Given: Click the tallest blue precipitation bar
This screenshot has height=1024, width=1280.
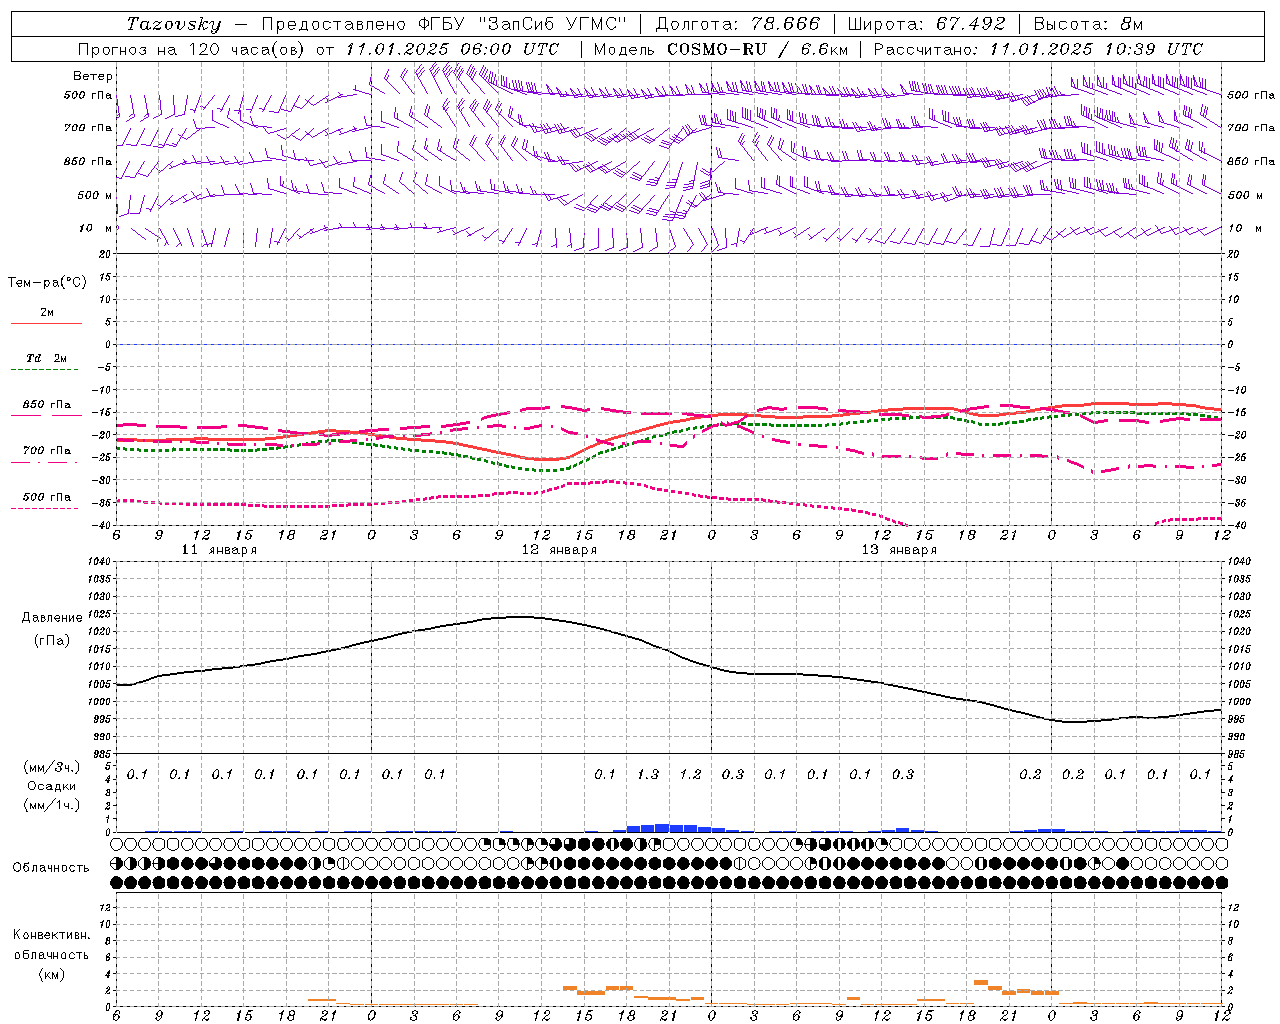Looking at the screenshot, I should [x=662, y=828].
